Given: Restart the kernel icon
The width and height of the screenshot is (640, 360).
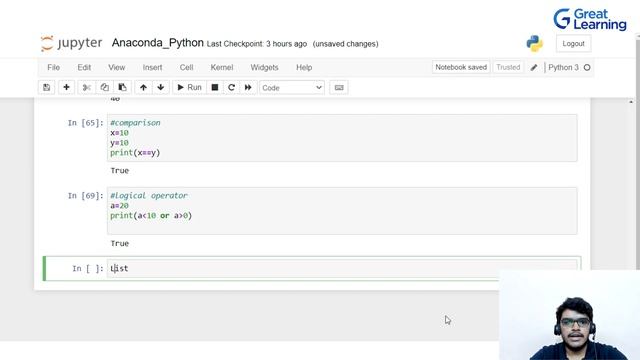Looking at the screenshot, I should 231,87.
